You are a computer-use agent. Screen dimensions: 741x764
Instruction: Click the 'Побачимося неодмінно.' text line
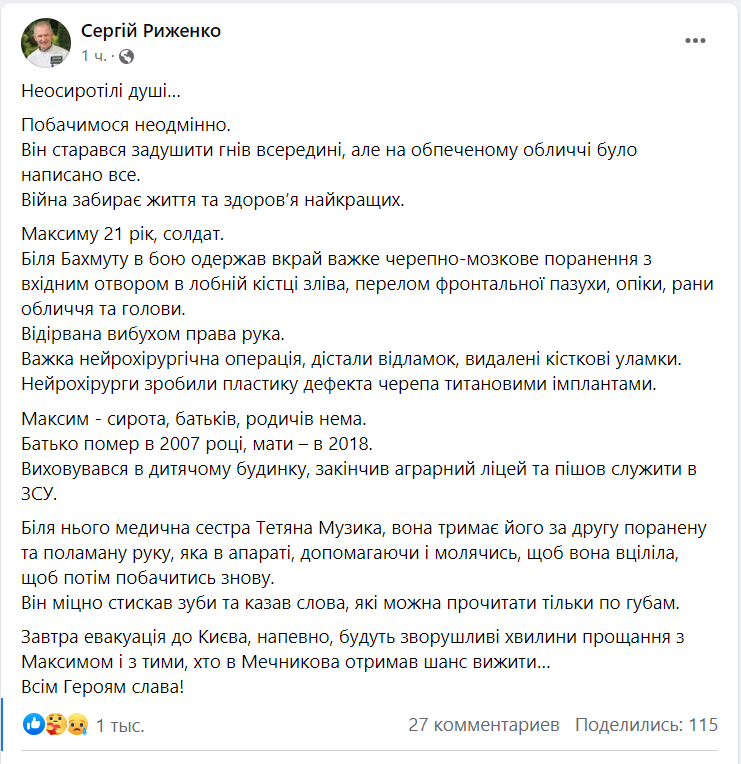pos(126,126)
